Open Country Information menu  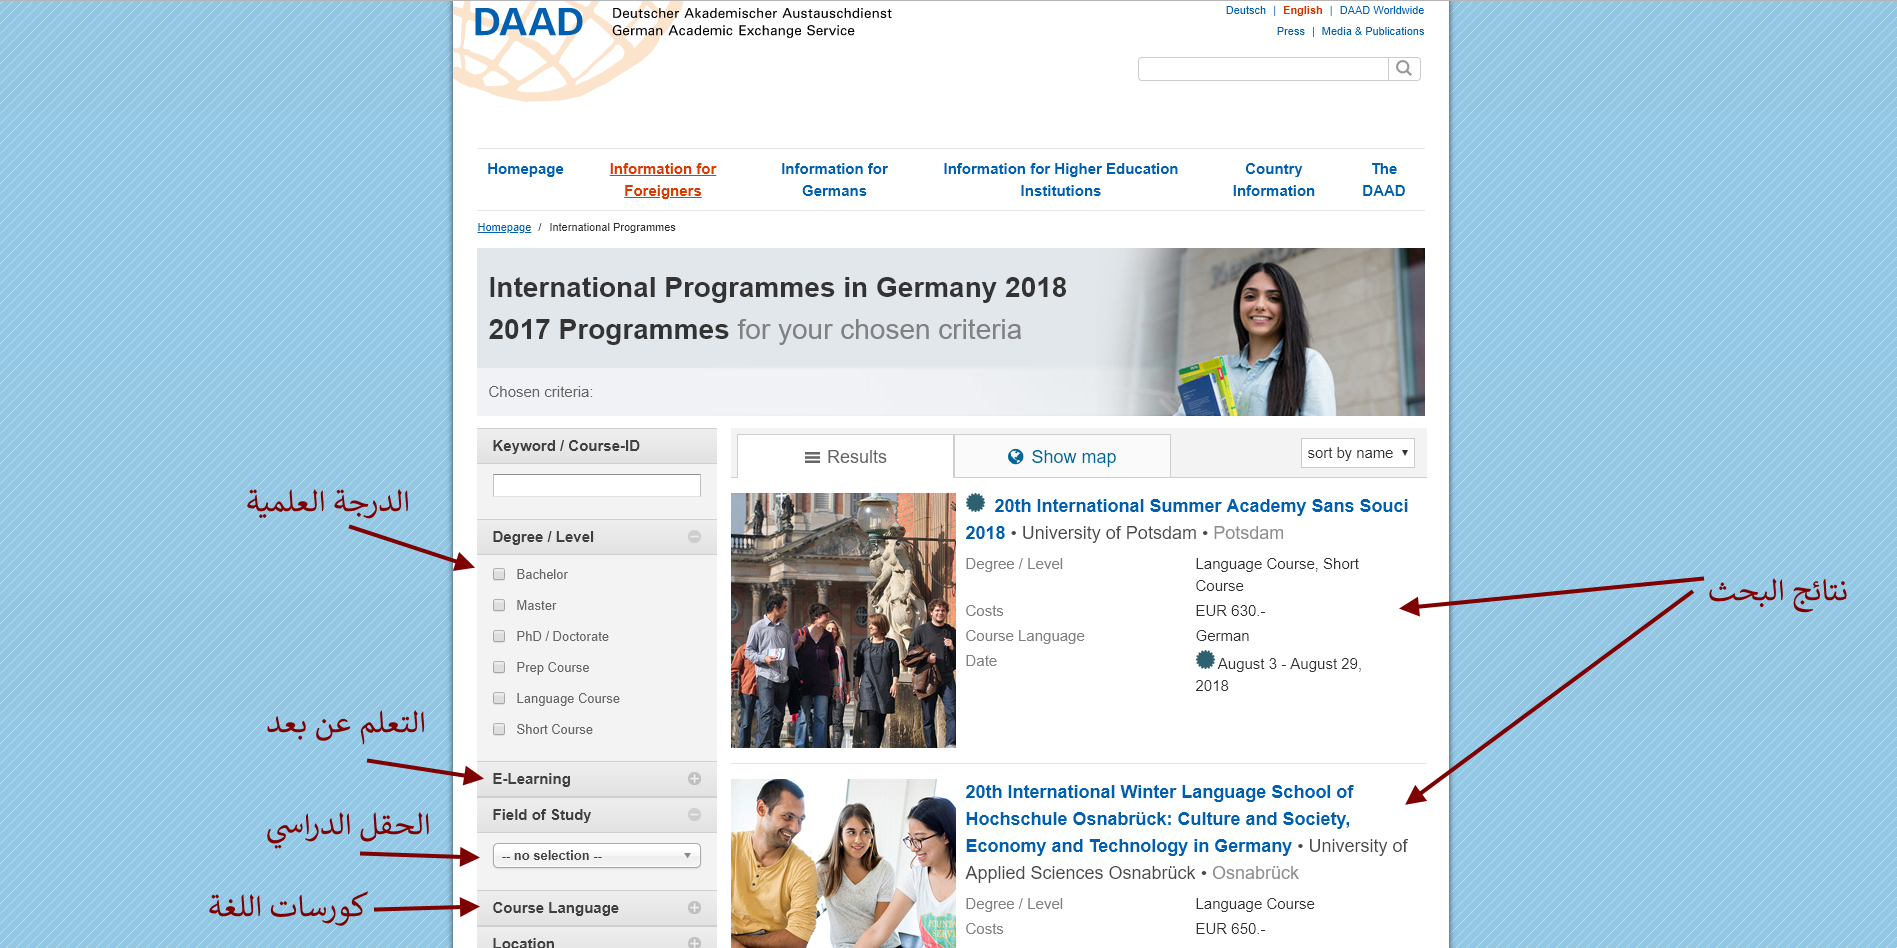pyautogui.click(x=1273, y=180)
